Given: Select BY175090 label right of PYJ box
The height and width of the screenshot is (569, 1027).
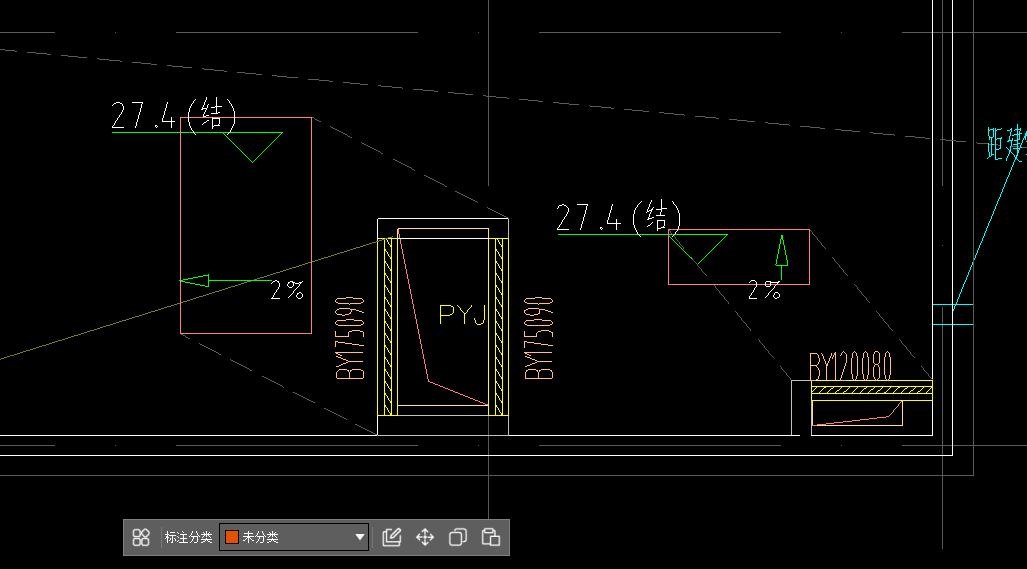Looking at the screenshot, I should (539, 338).
